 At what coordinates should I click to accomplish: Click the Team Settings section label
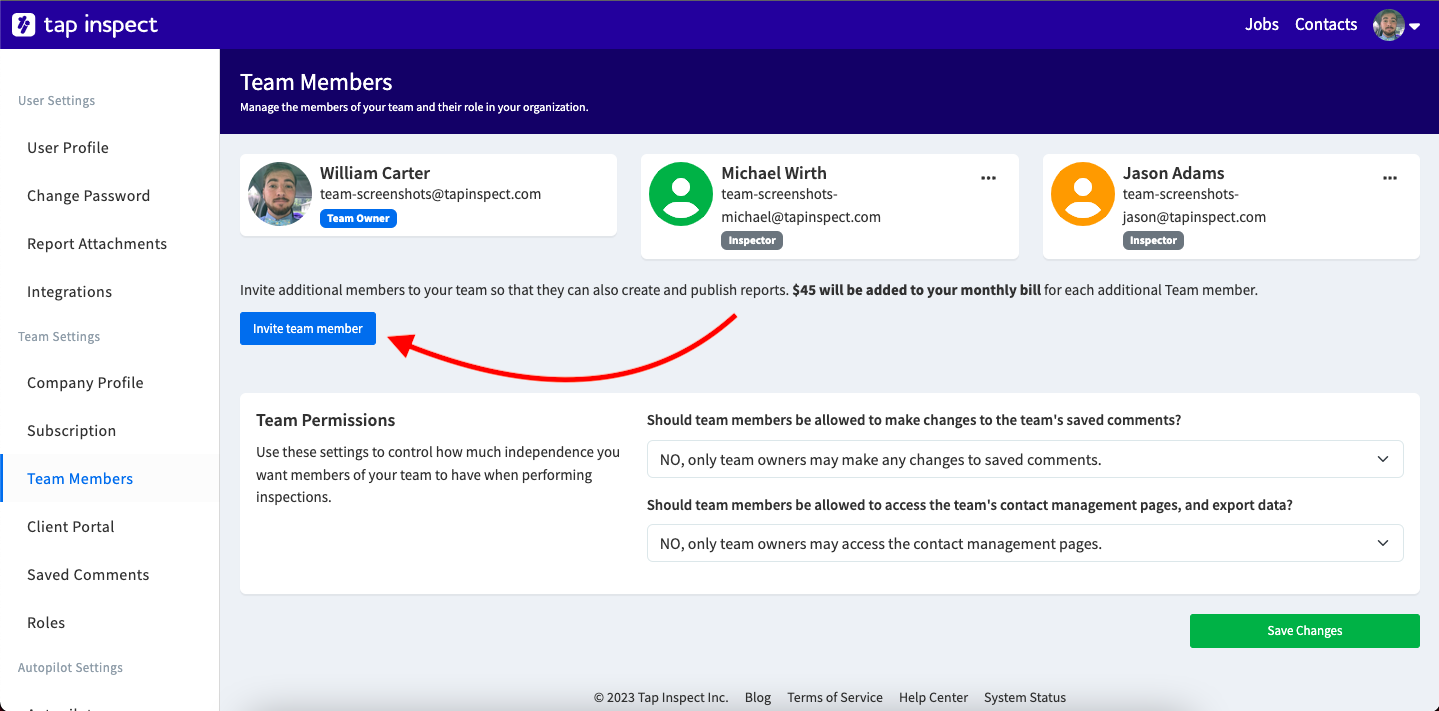click(x=59, y=337)
